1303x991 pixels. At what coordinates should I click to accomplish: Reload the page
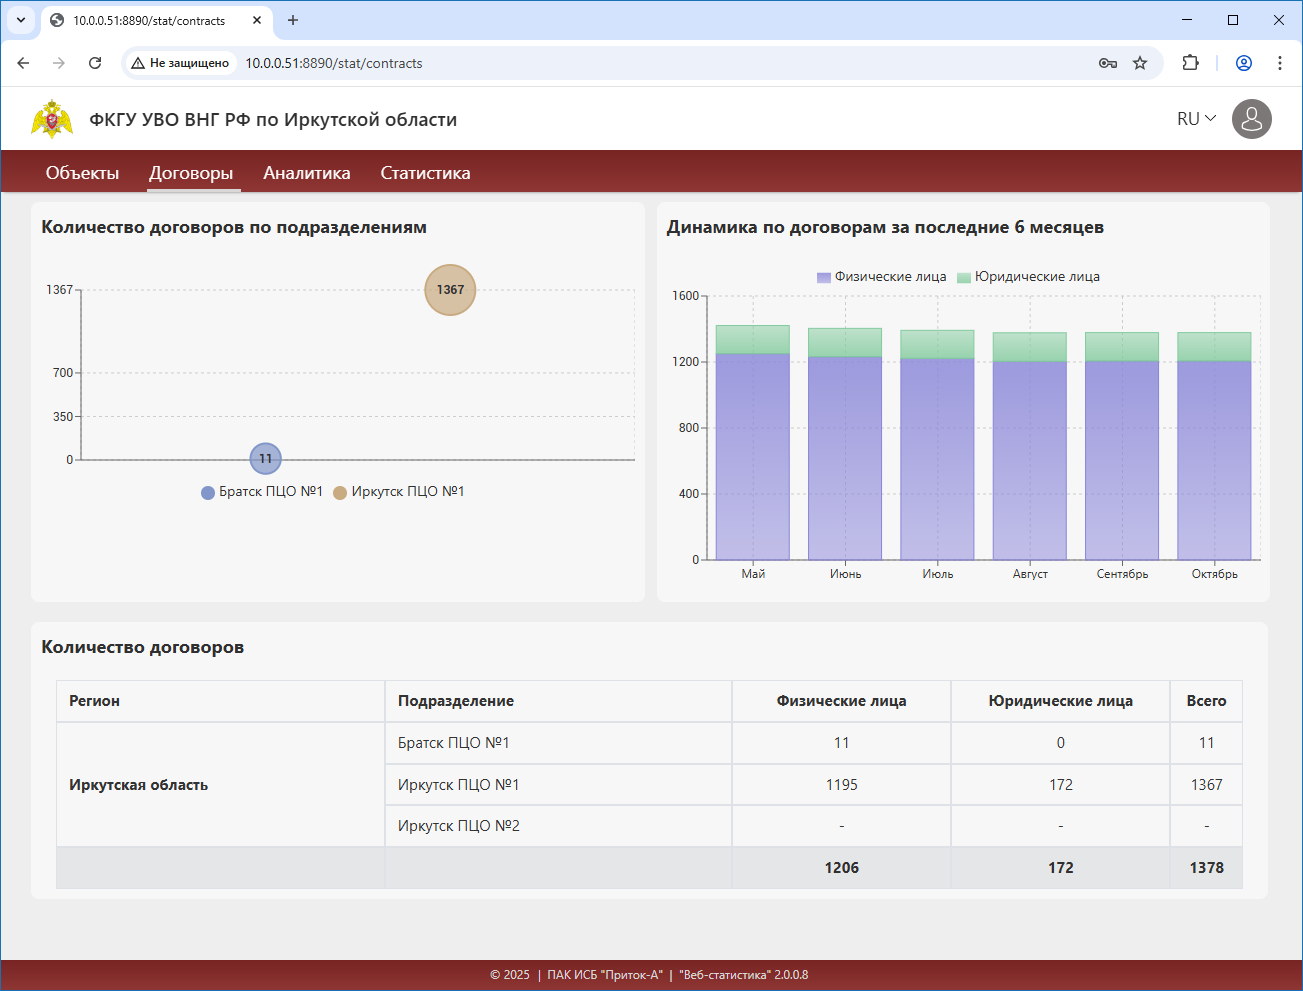(95, 63)
